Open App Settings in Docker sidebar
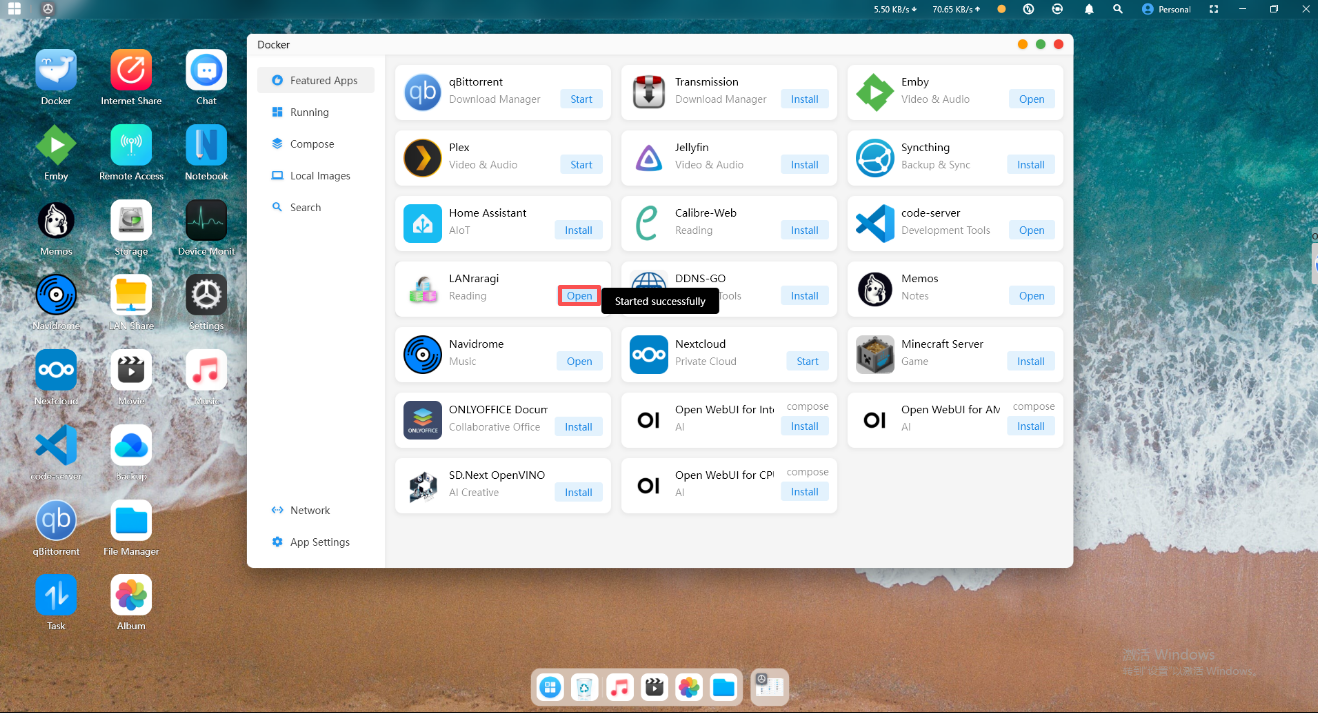 coord(315,542)
